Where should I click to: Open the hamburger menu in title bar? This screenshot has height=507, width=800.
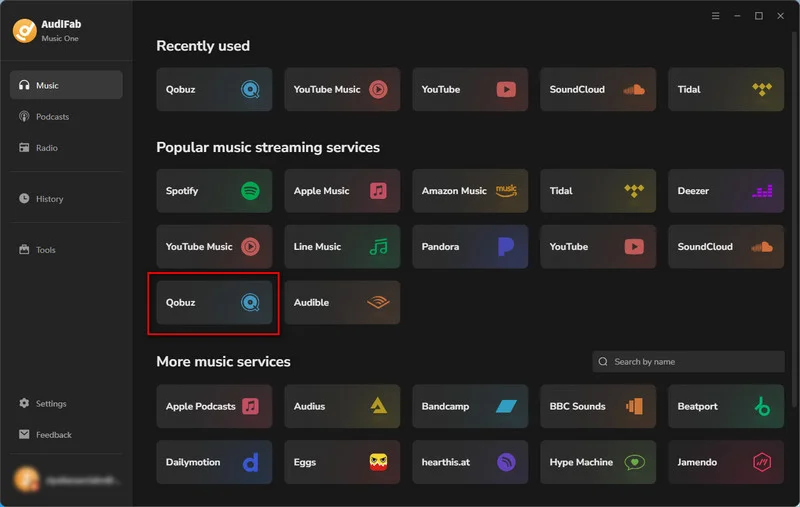click(715, 16)
